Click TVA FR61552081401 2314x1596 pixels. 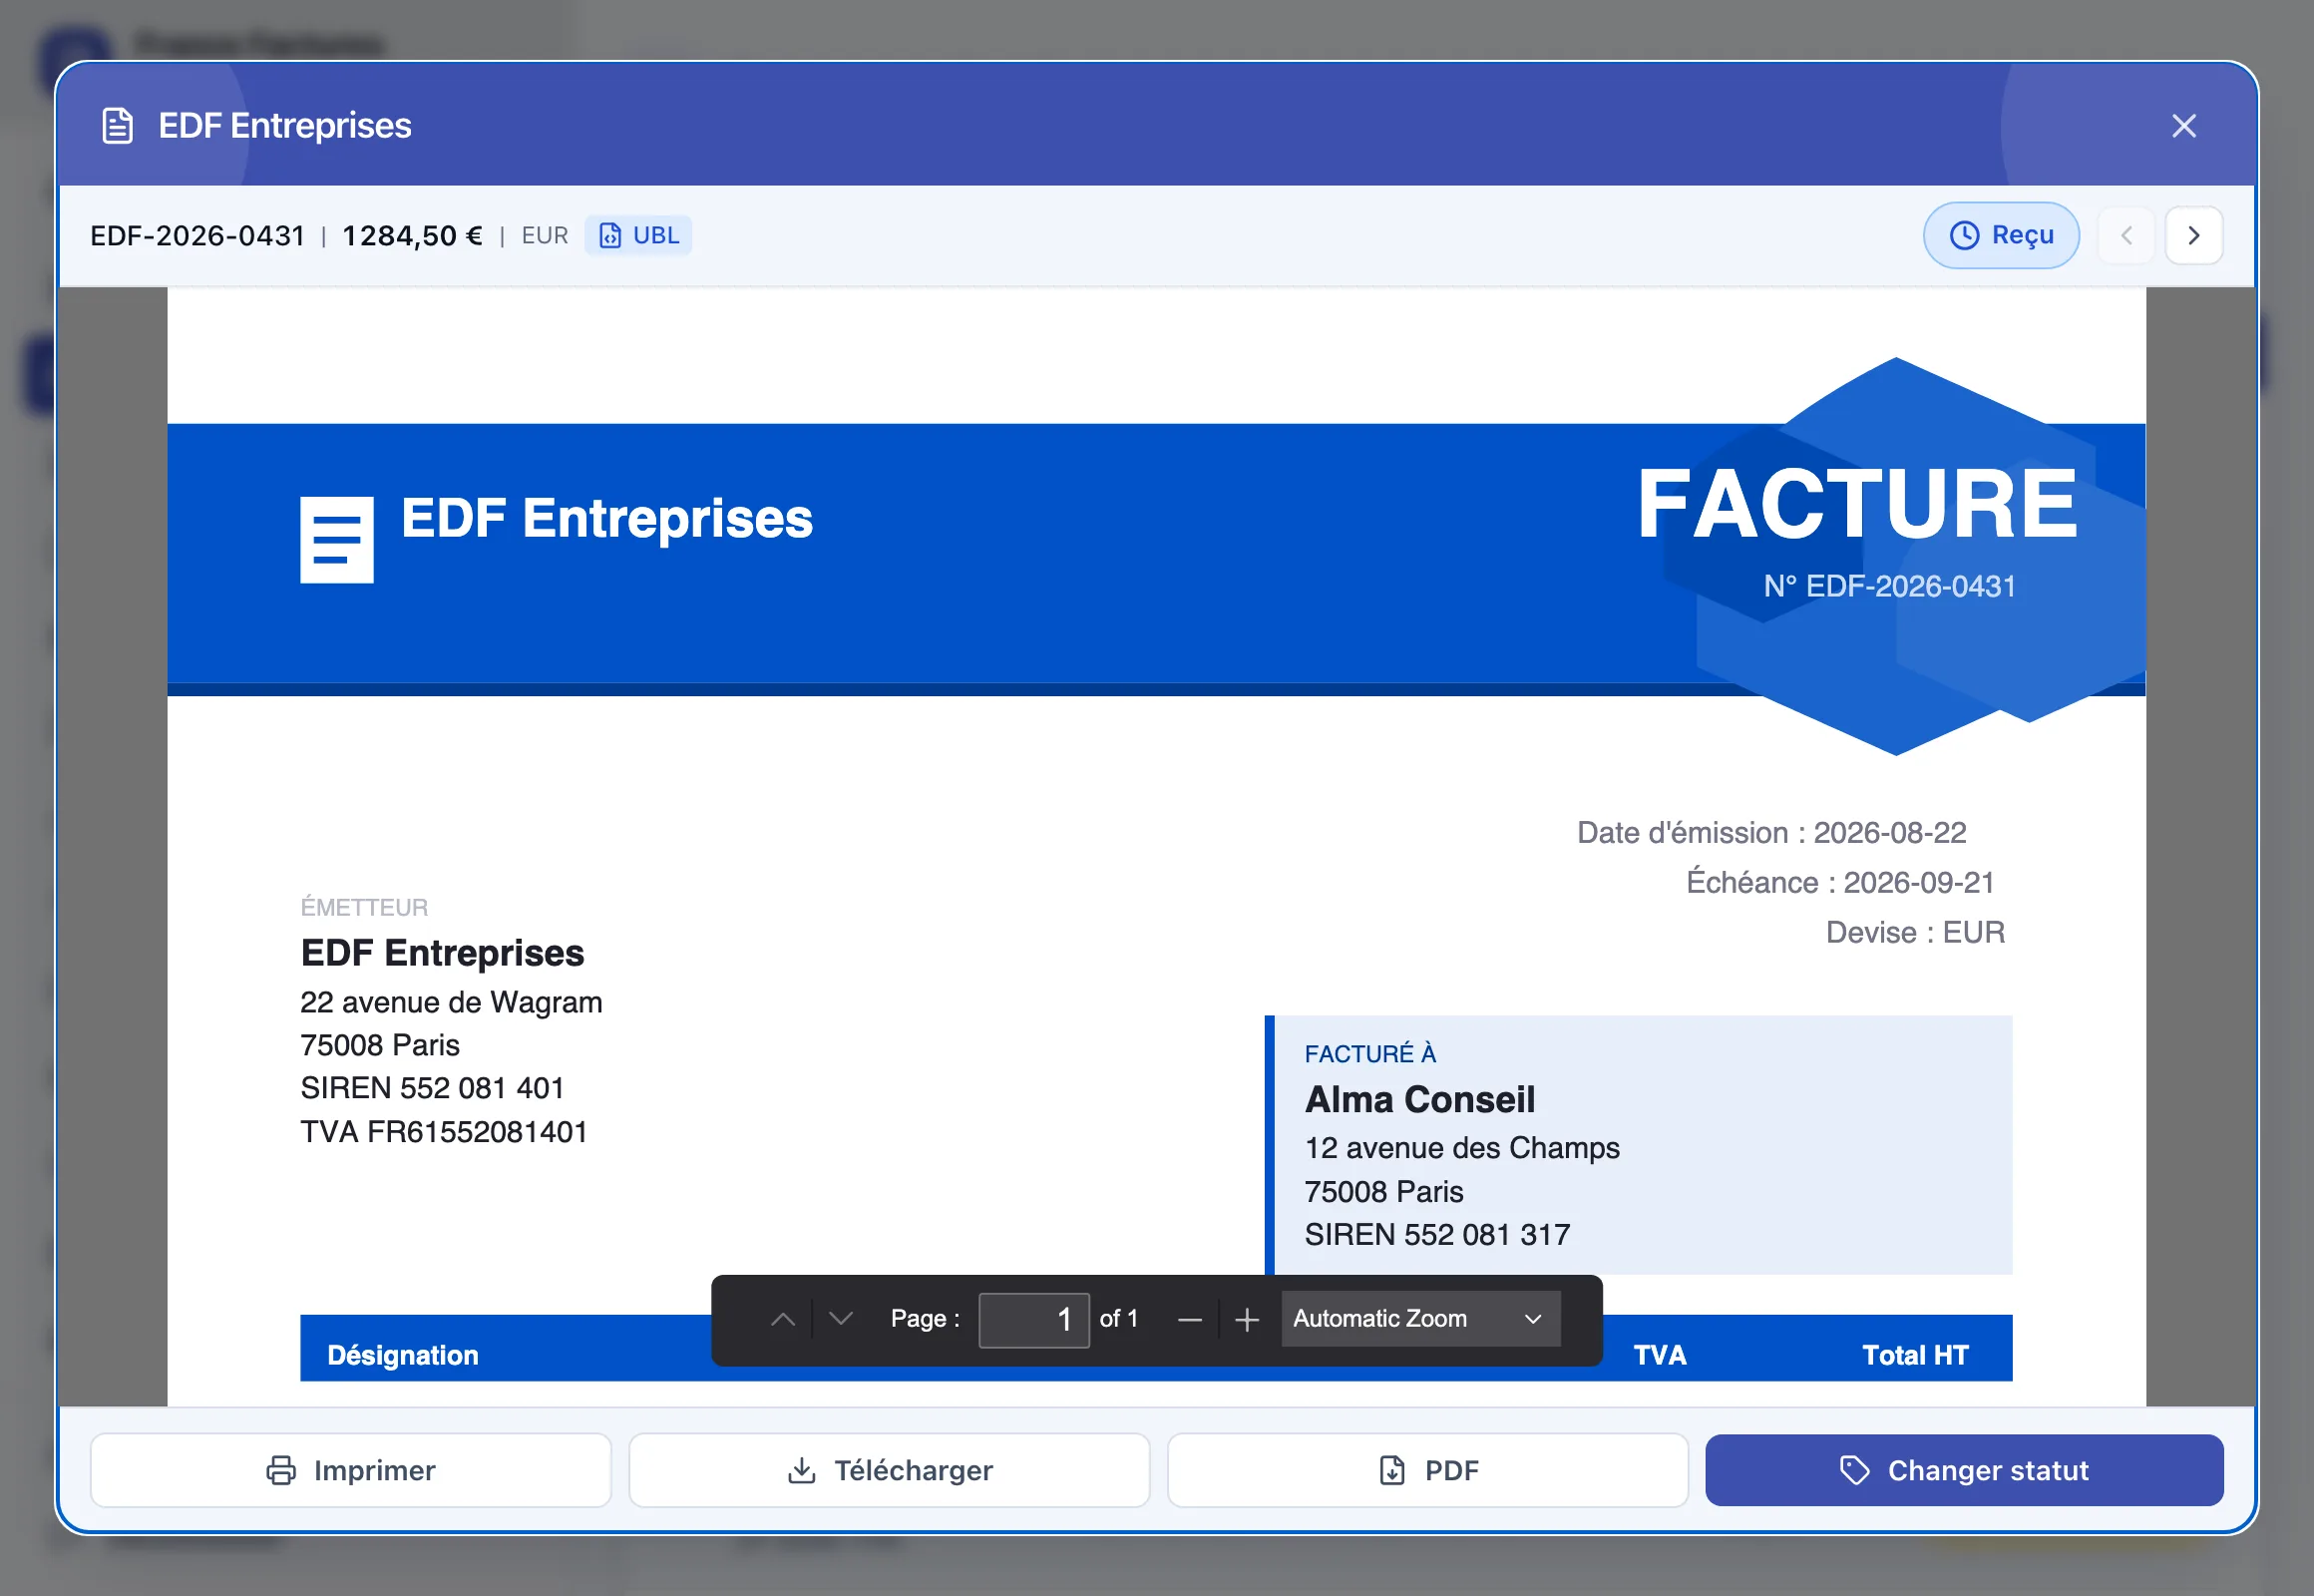443,1132
